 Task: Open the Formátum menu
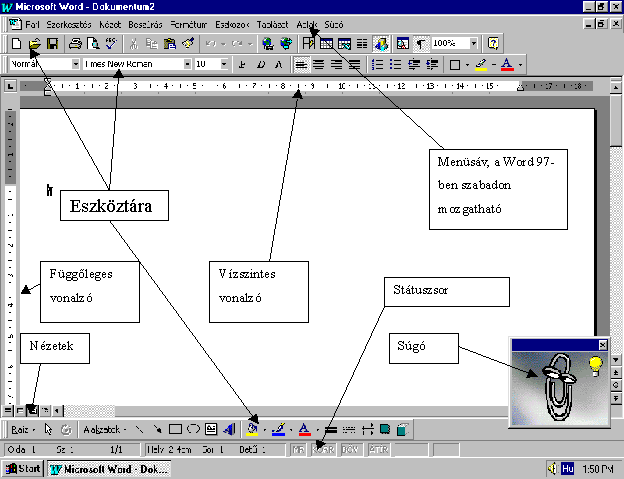click(189, 25)
